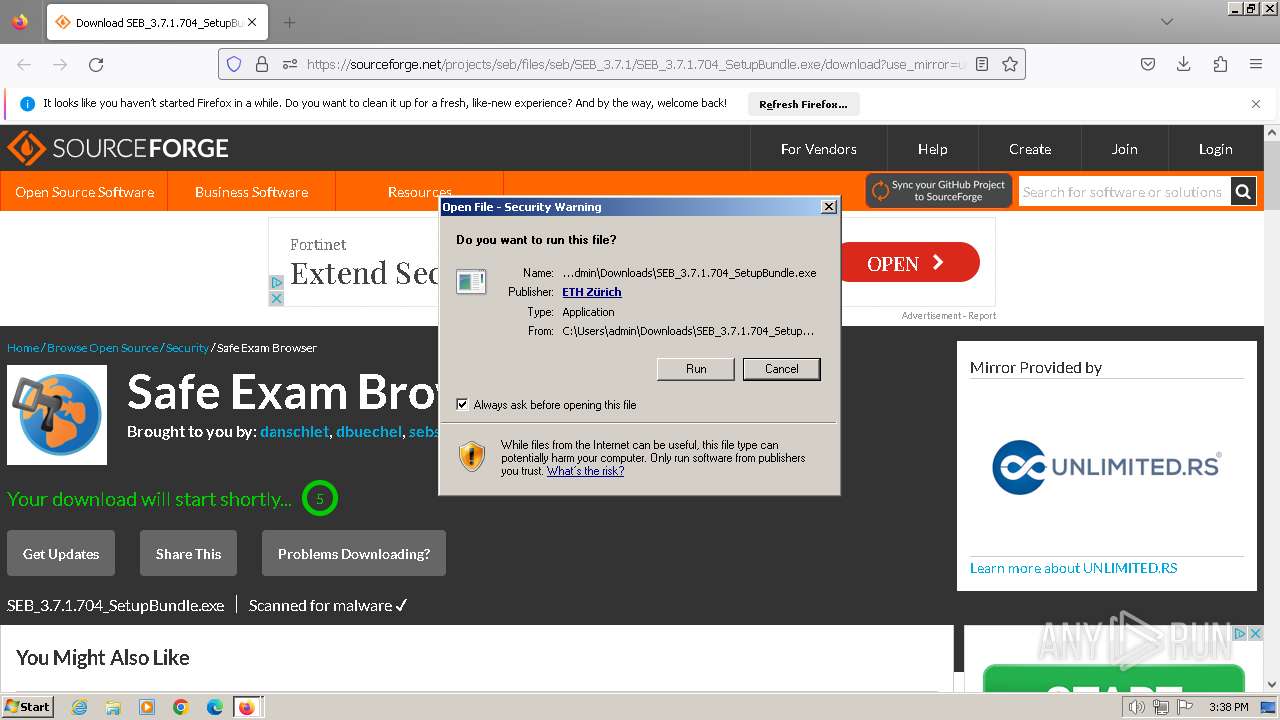
Task: Click Join in the site header
Action: (x=1124, y=149)
